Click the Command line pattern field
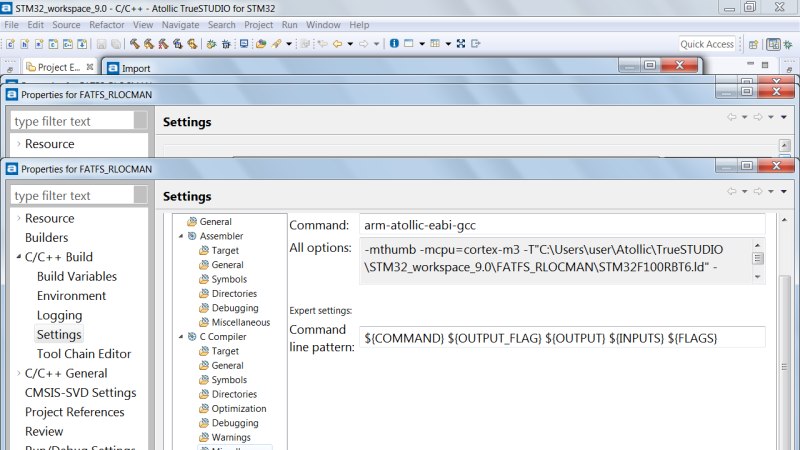Viewport: 800px width, 450px height. point(562,338)
